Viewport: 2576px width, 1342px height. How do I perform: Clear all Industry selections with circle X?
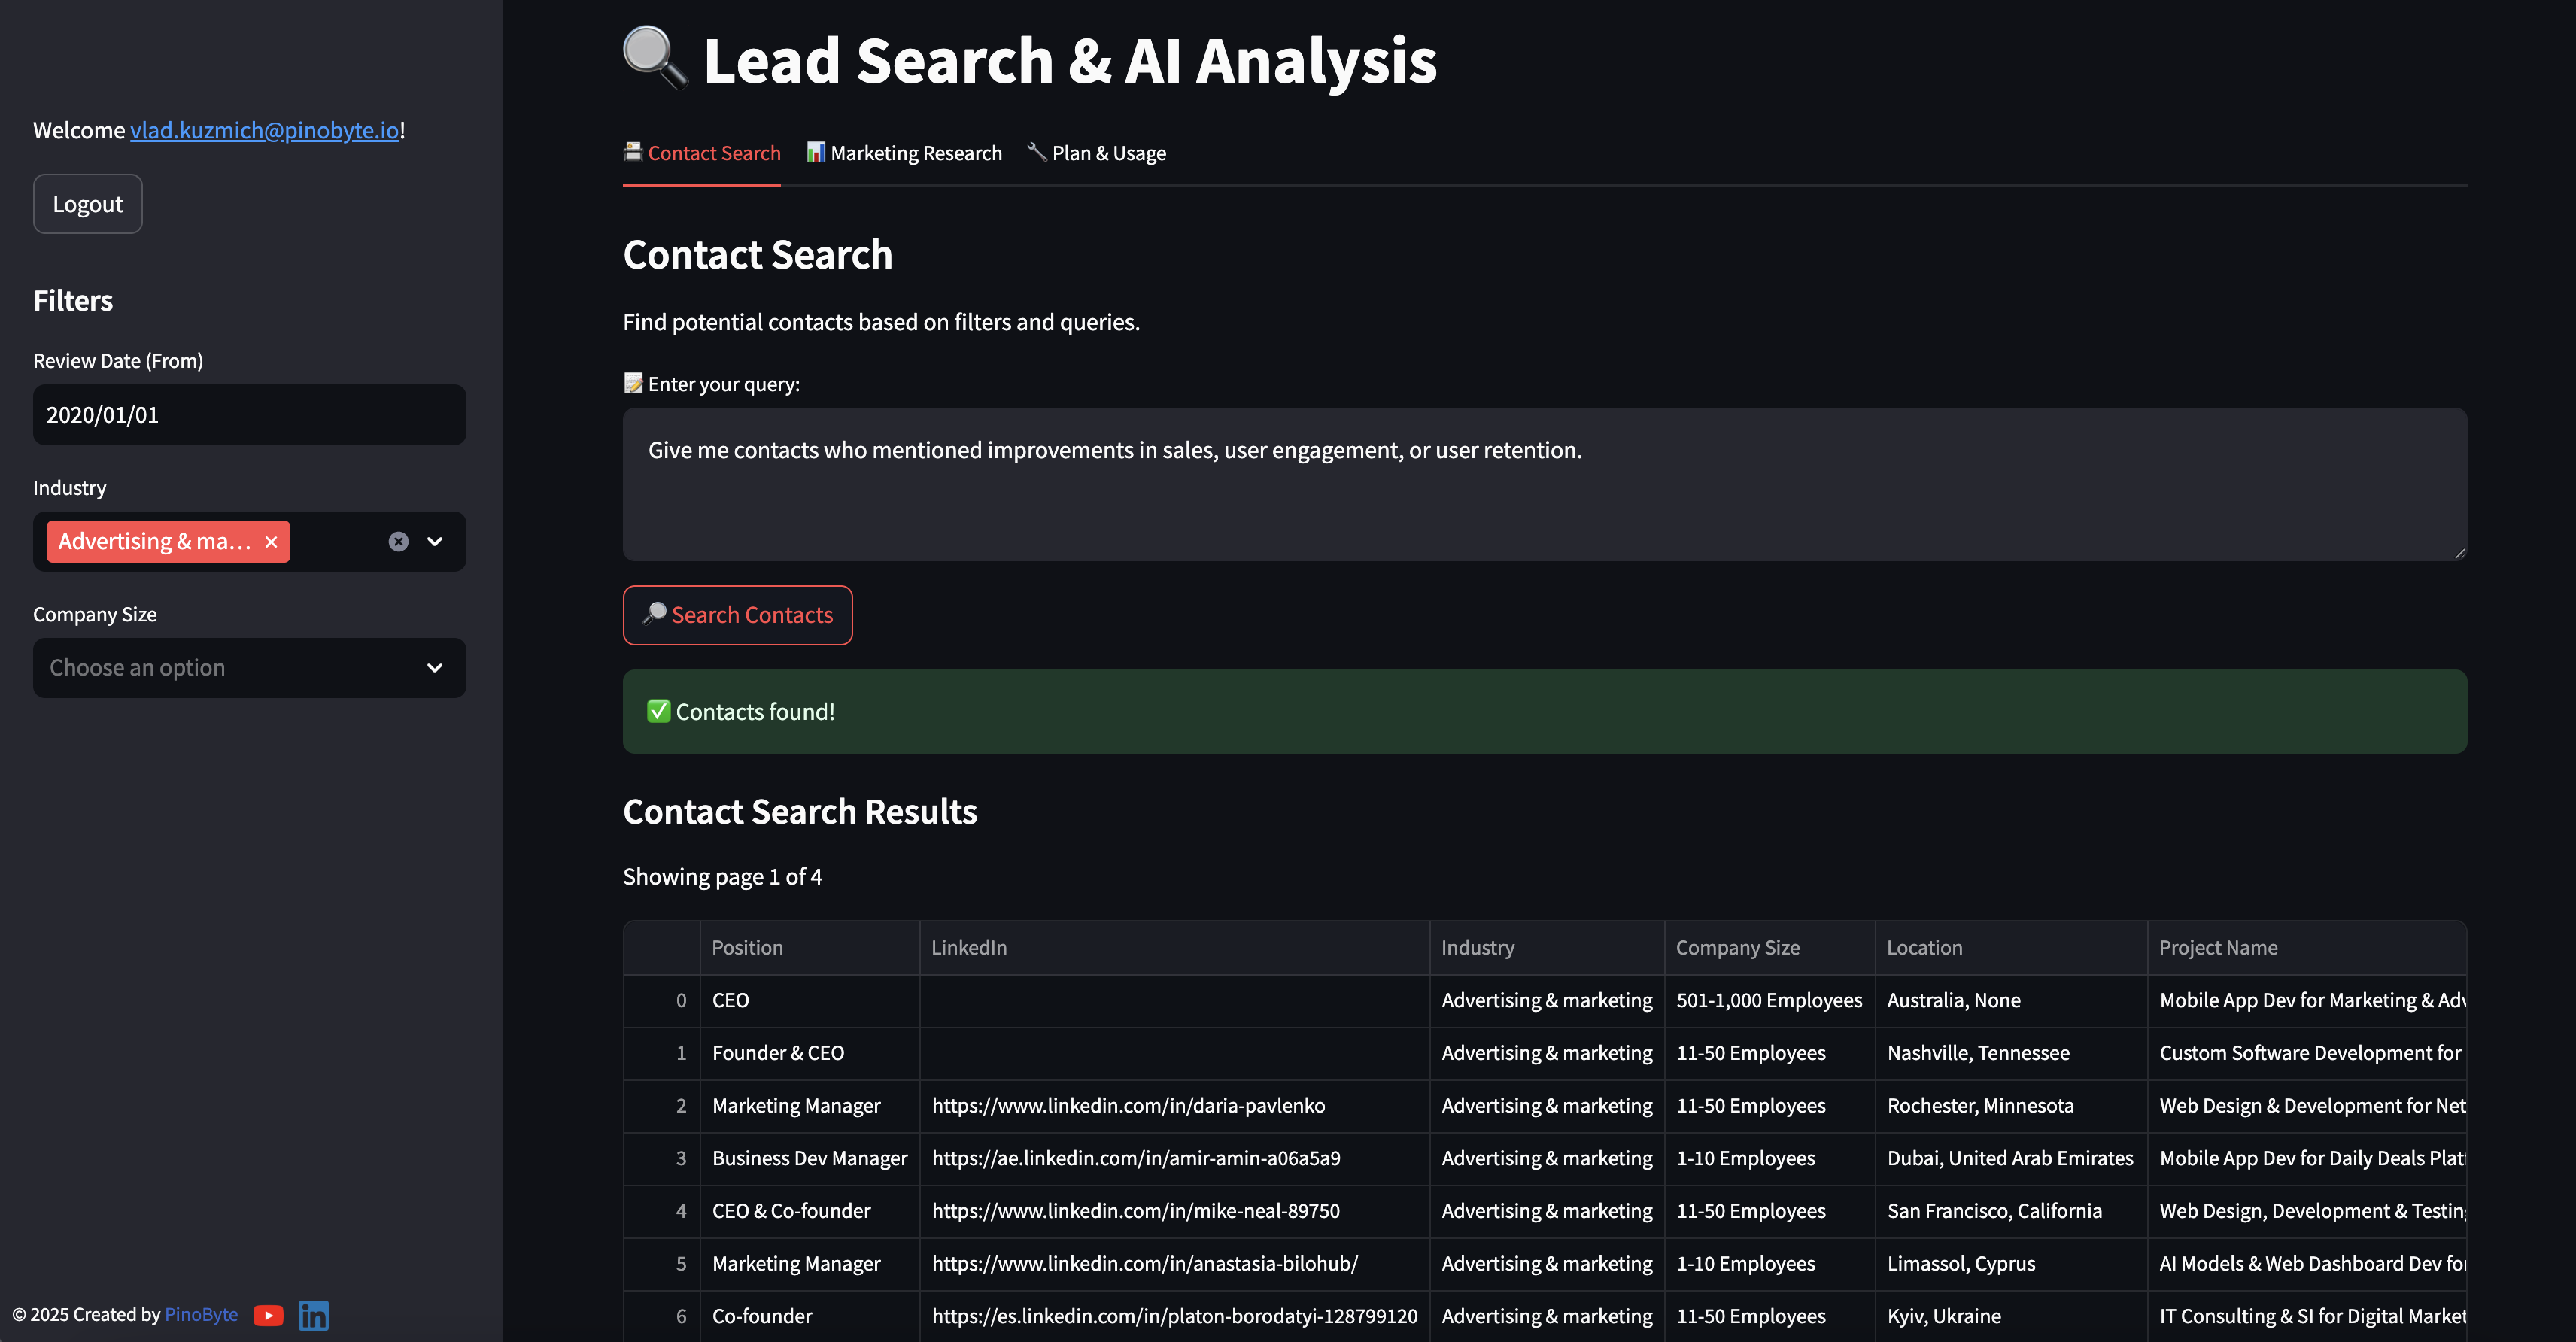click(x=398, y=542)
